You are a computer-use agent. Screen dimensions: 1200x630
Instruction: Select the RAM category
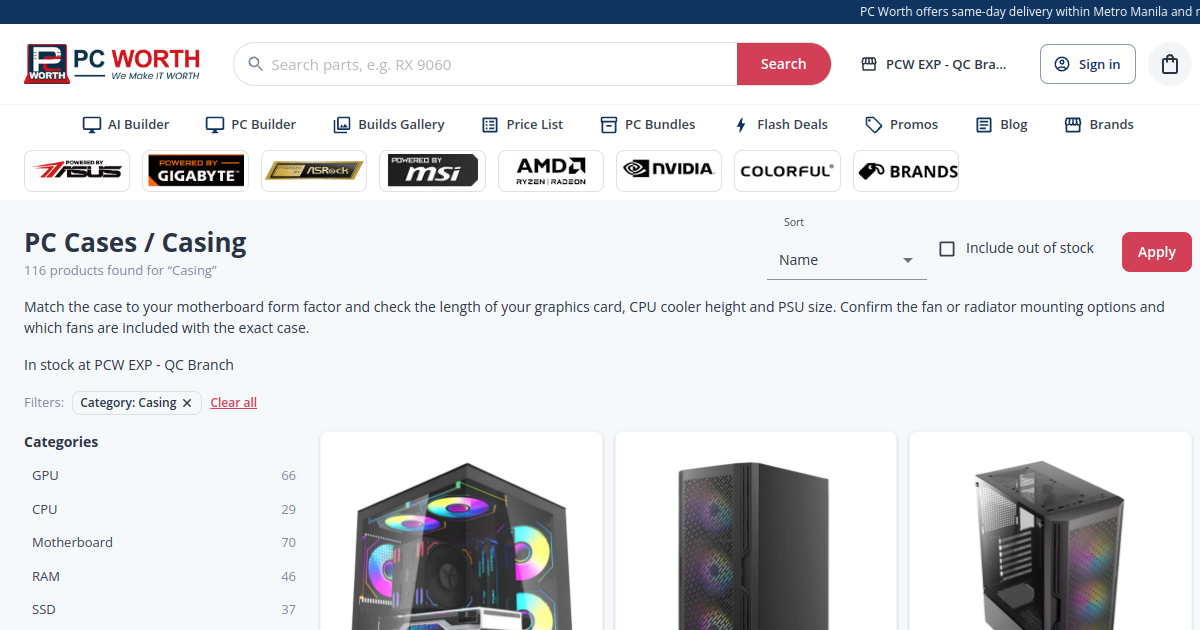point(164,576)
